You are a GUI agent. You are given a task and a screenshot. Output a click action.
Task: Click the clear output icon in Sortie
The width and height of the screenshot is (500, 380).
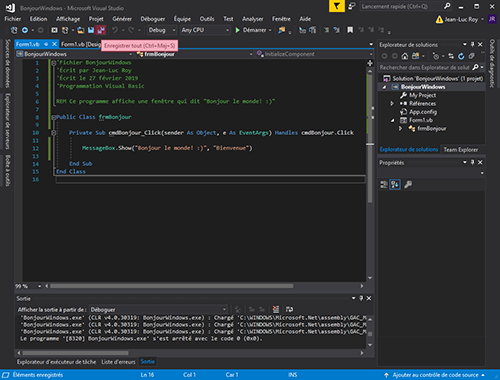[x=275, y=309]
